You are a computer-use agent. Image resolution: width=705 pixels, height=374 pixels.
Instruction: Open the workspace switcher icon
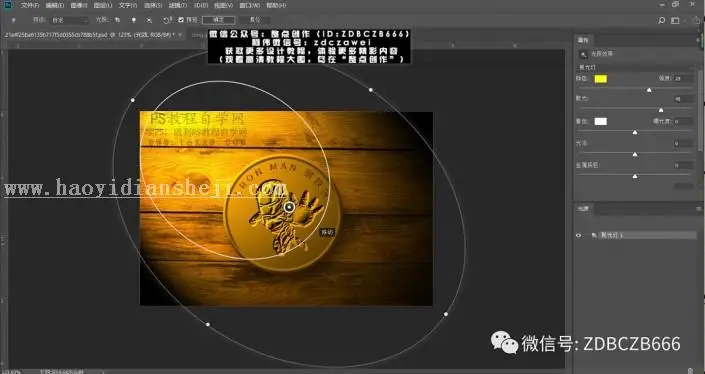(675, 20)
